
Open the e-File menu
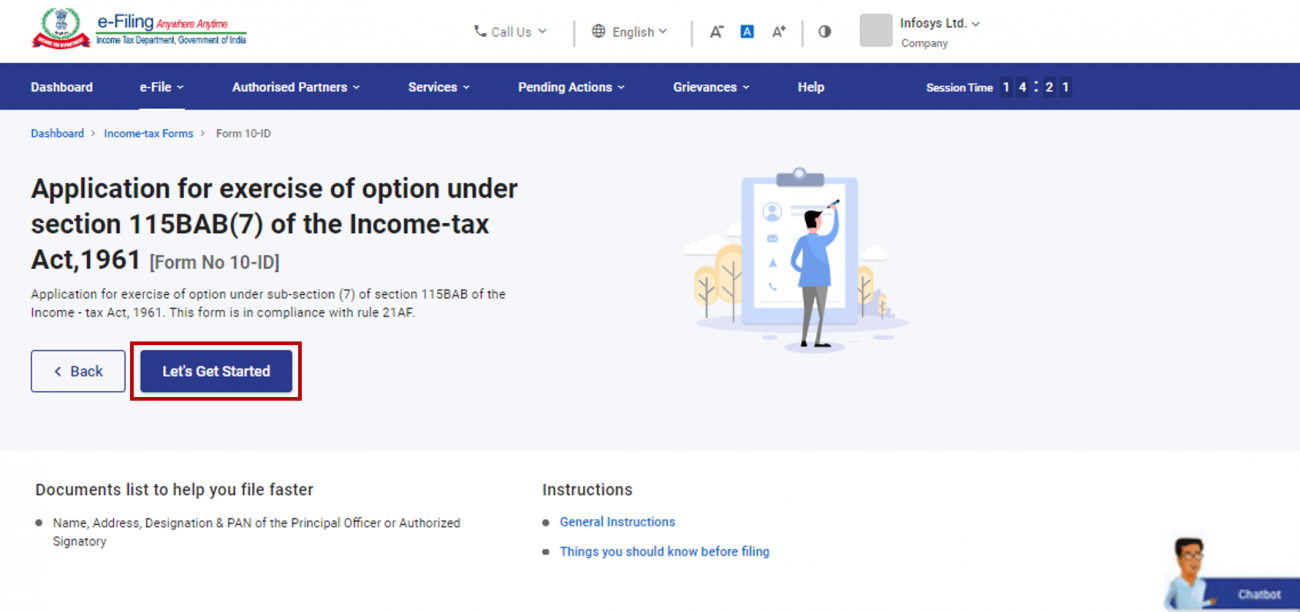[x=161, y=86]
